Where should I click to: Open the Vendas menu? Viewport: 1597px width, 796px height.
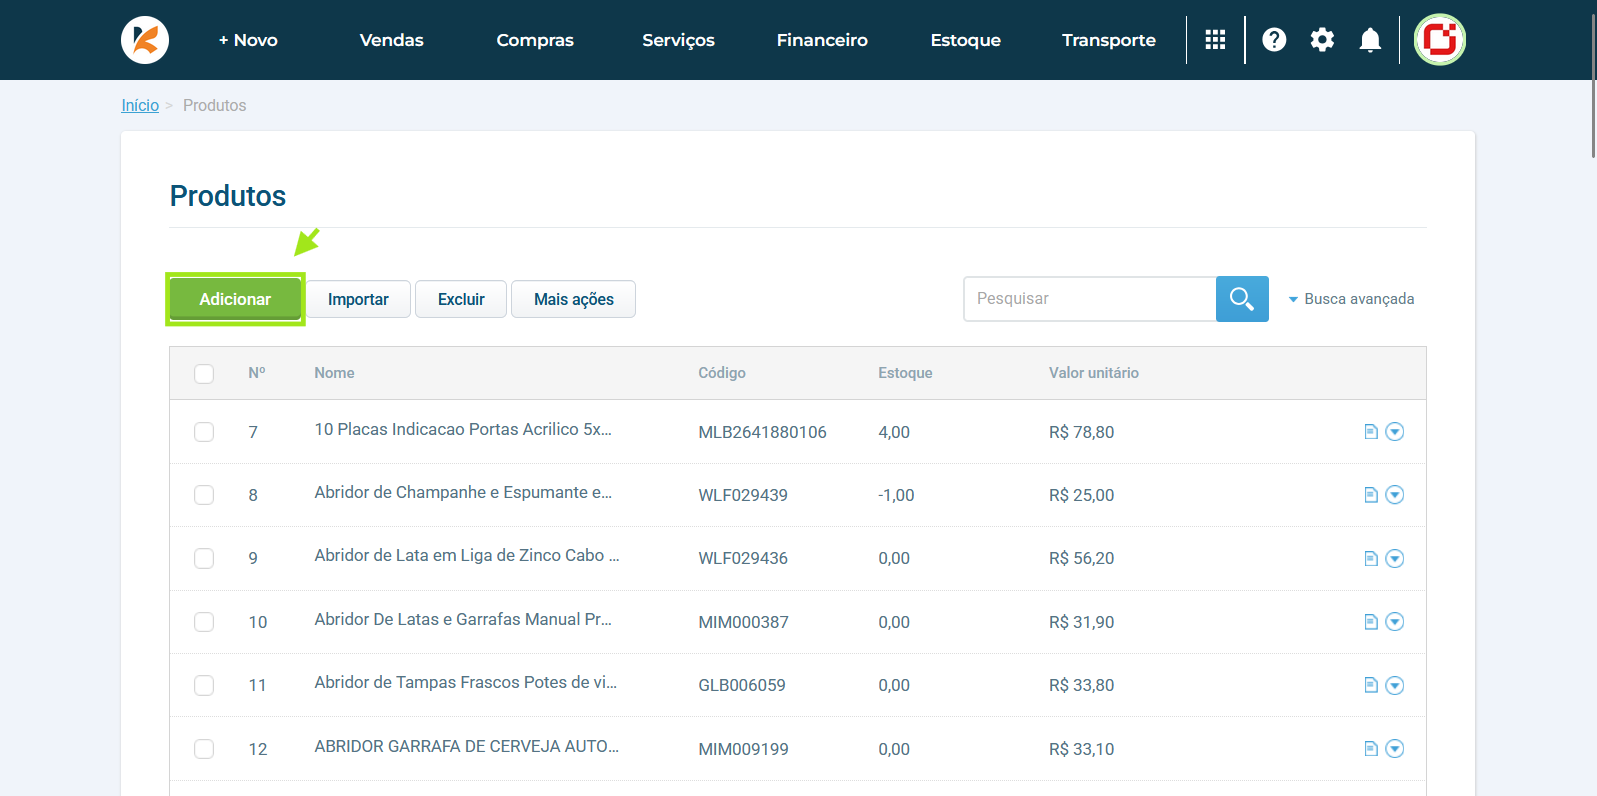coord(392,40)
